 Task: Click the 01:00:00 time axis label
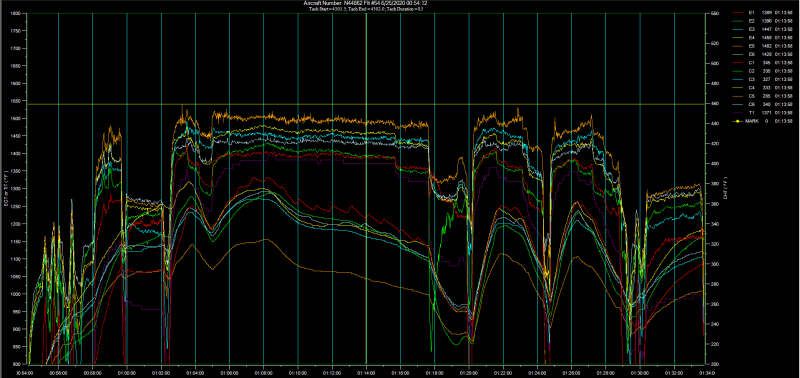tap(127, 373)
